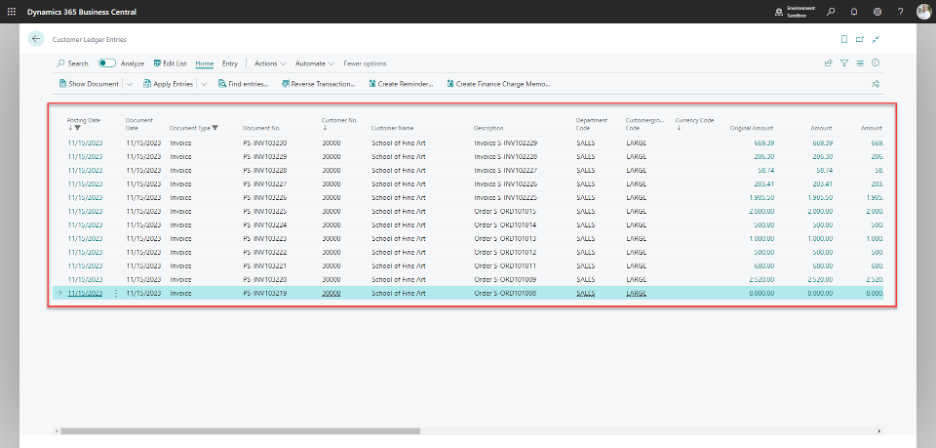Open row menu dots for PS-INV103219
The image size is (936, 448).
pos(116,293)
